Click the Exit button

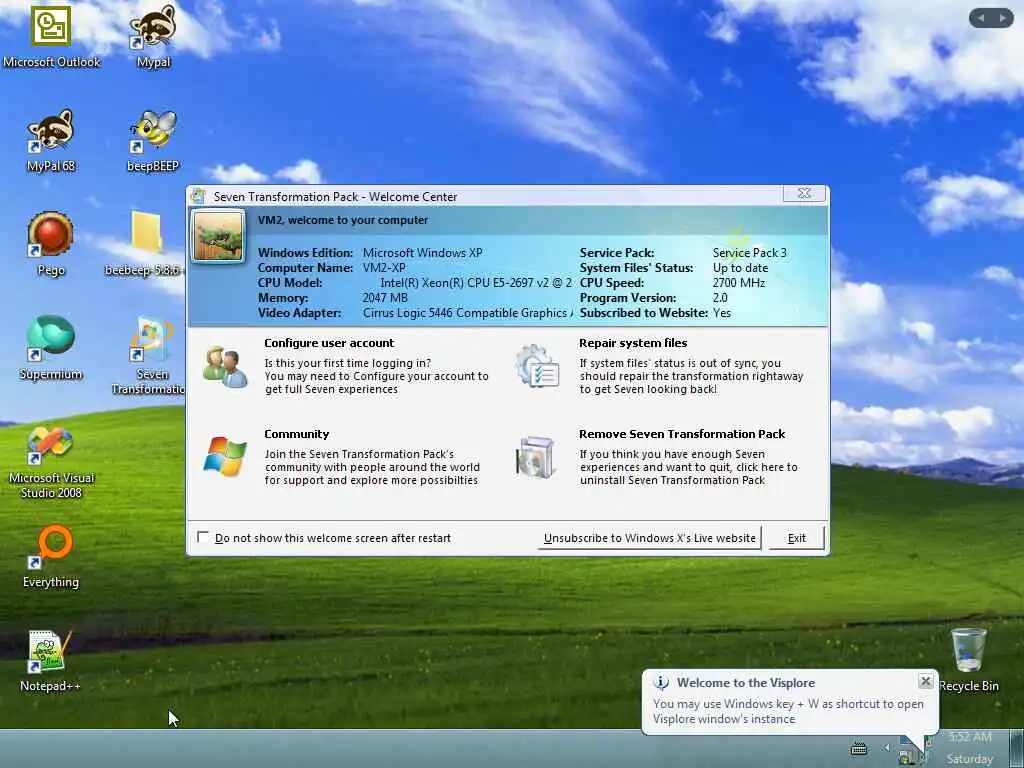click(x=797, y=538)
